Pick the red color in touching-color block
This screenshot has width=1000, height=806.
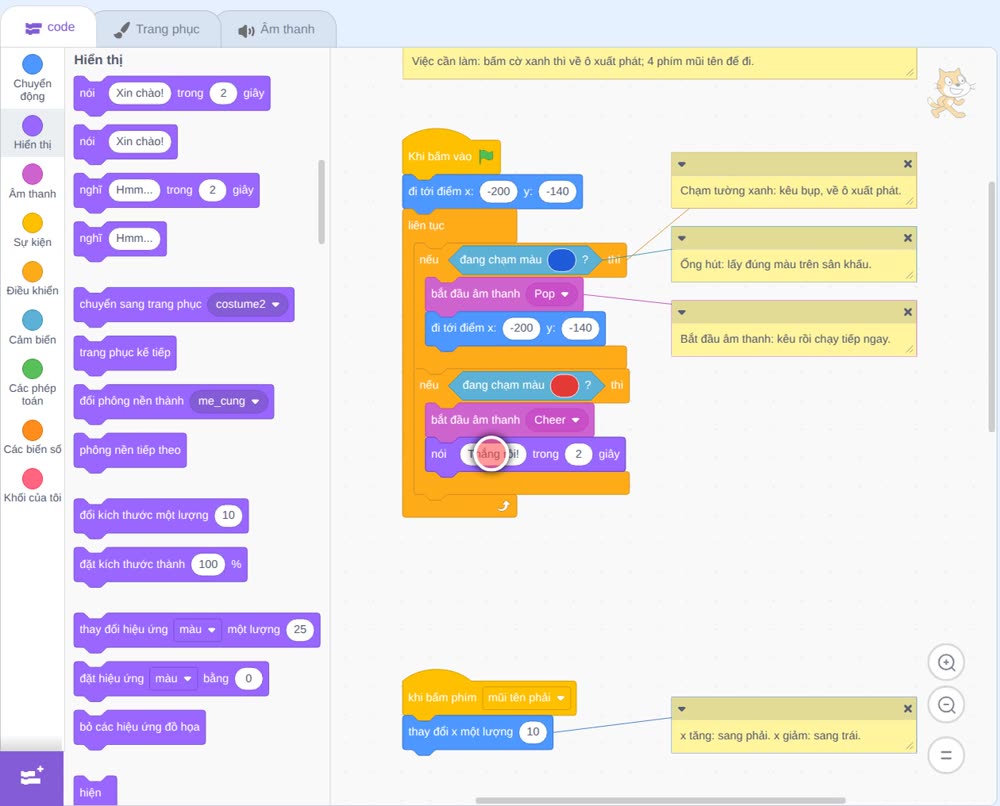point(564,385)
